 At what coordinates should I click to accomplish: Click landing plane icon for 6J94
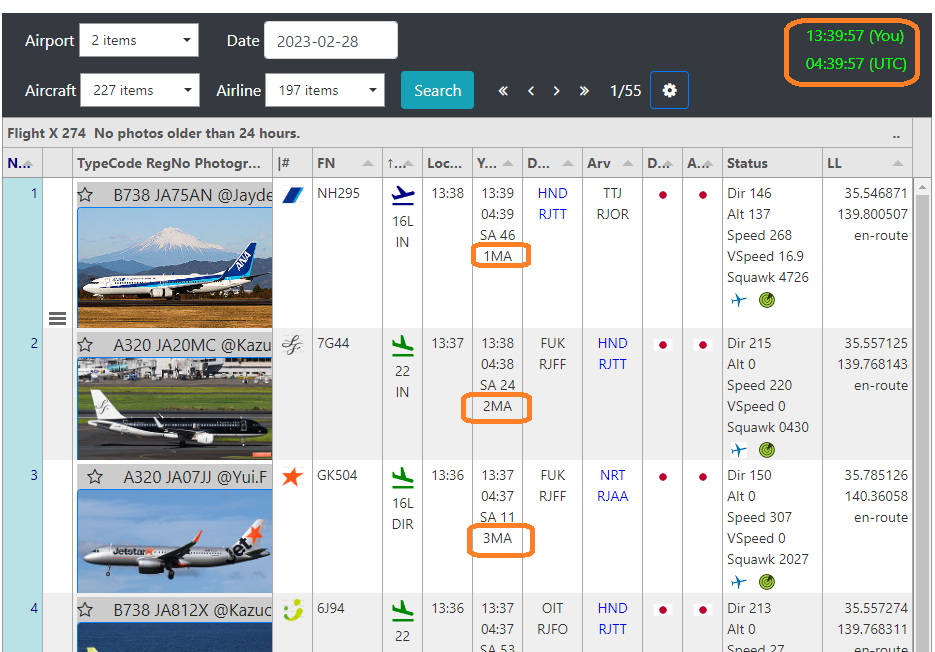pos(403,610)
